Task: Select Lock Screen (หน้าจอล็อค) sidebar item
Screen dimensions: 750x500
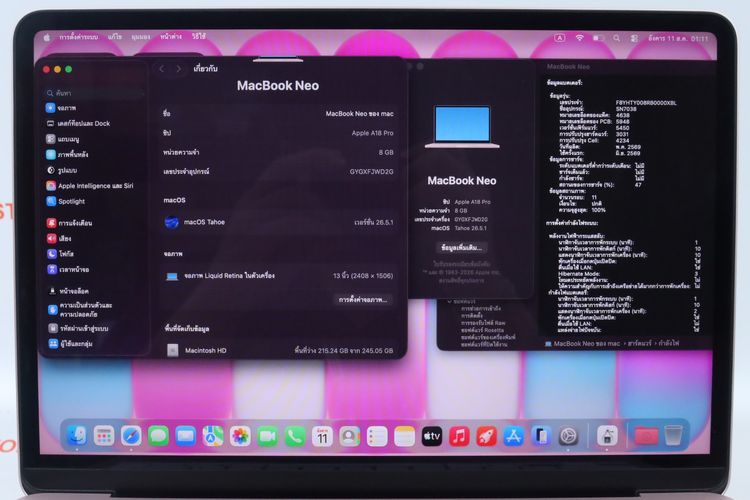Action: pyautogui.click(x=68, y=291)
